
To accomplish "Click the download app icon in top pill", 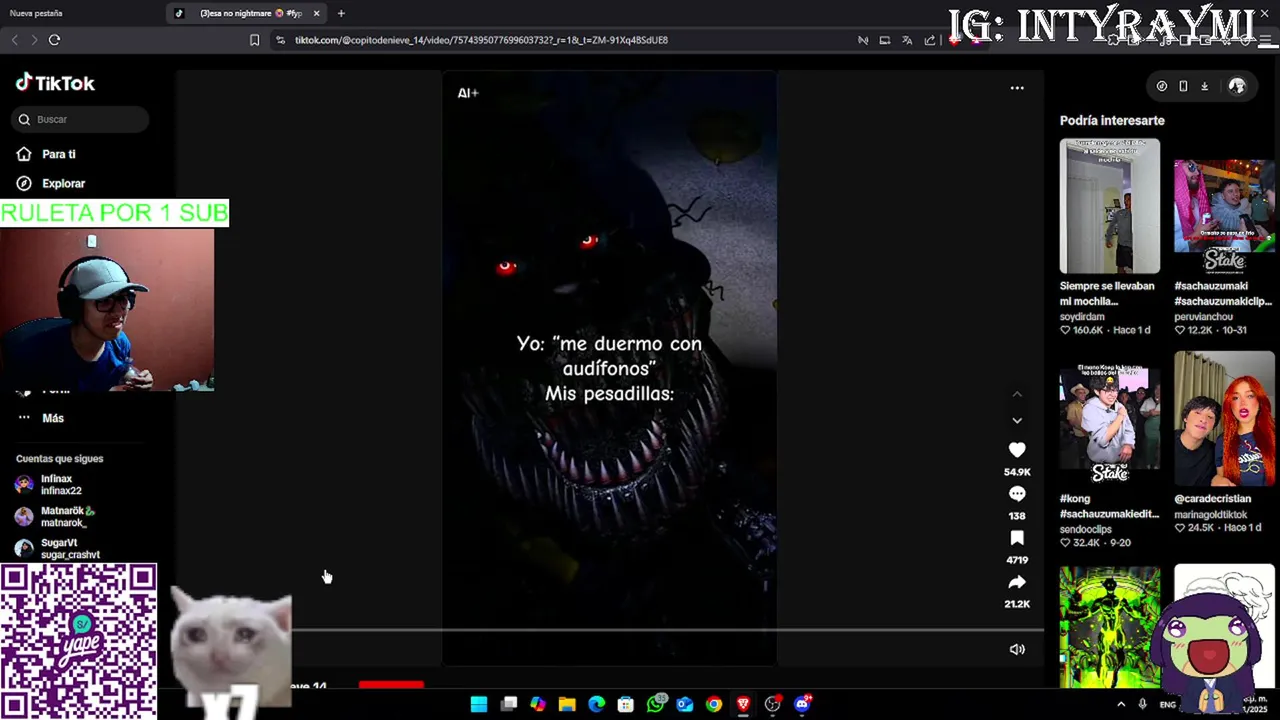I will [1204, 86].
